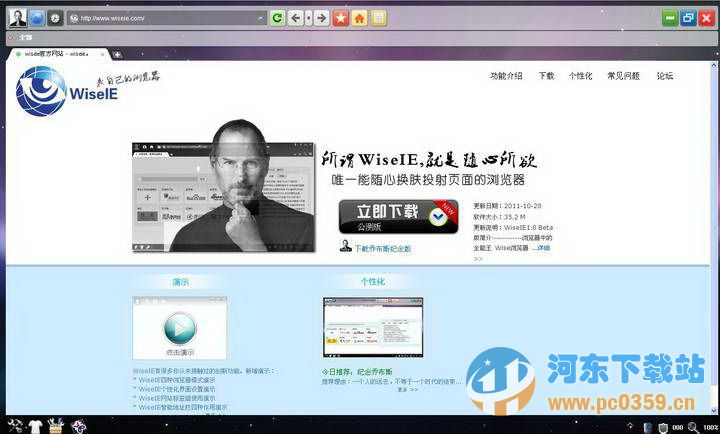
Task: Click the toolbox icon in bottom bar
Action: click(56, 426)
